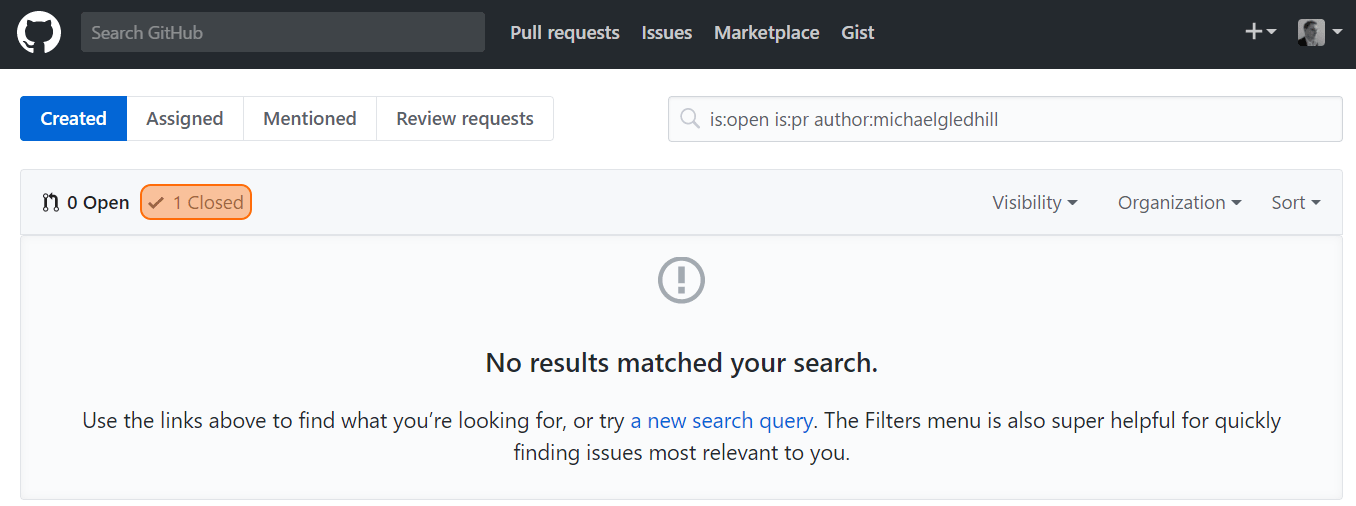Switch to the Mentioned tab

310,118
